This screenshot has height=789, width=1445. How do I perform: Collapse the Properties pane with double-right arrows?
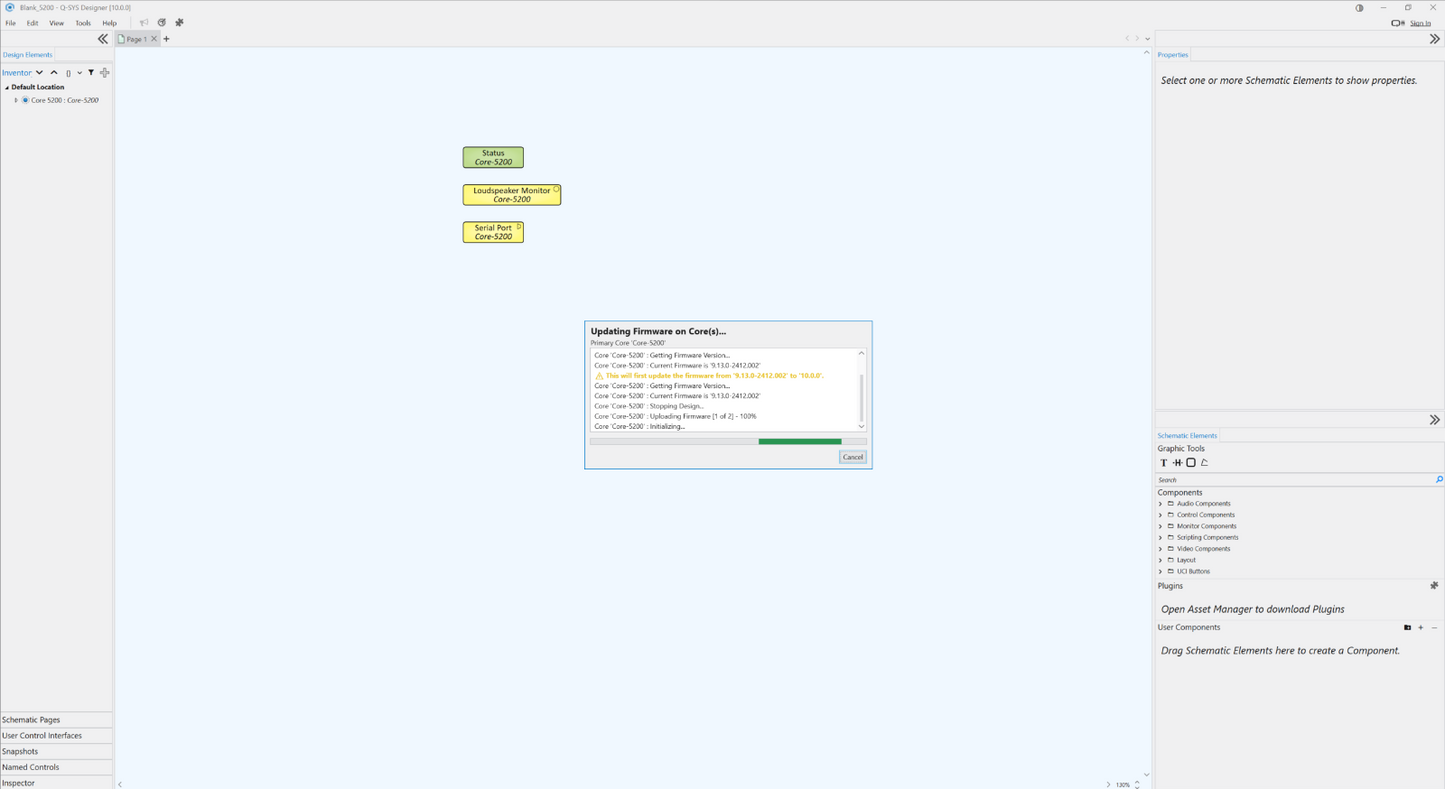pos(1434,39)
